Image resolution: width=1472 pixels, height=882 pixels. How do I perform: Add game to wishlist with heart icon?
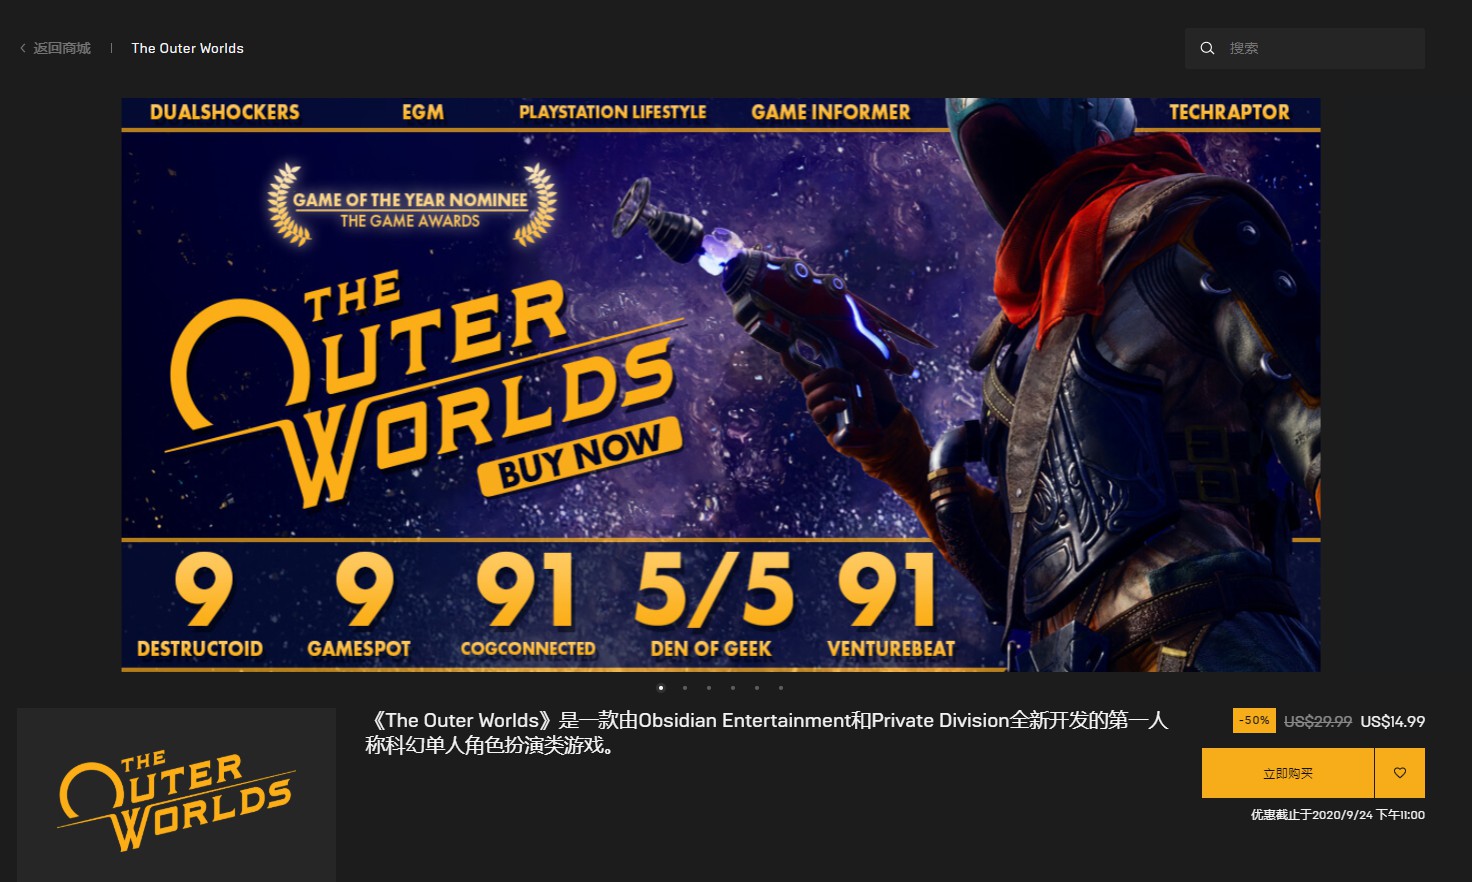click(1399, 773)
